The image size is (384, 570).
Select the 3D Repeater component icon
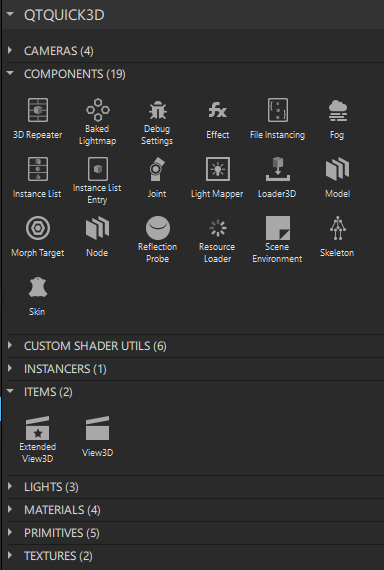[x=38, y=110]
